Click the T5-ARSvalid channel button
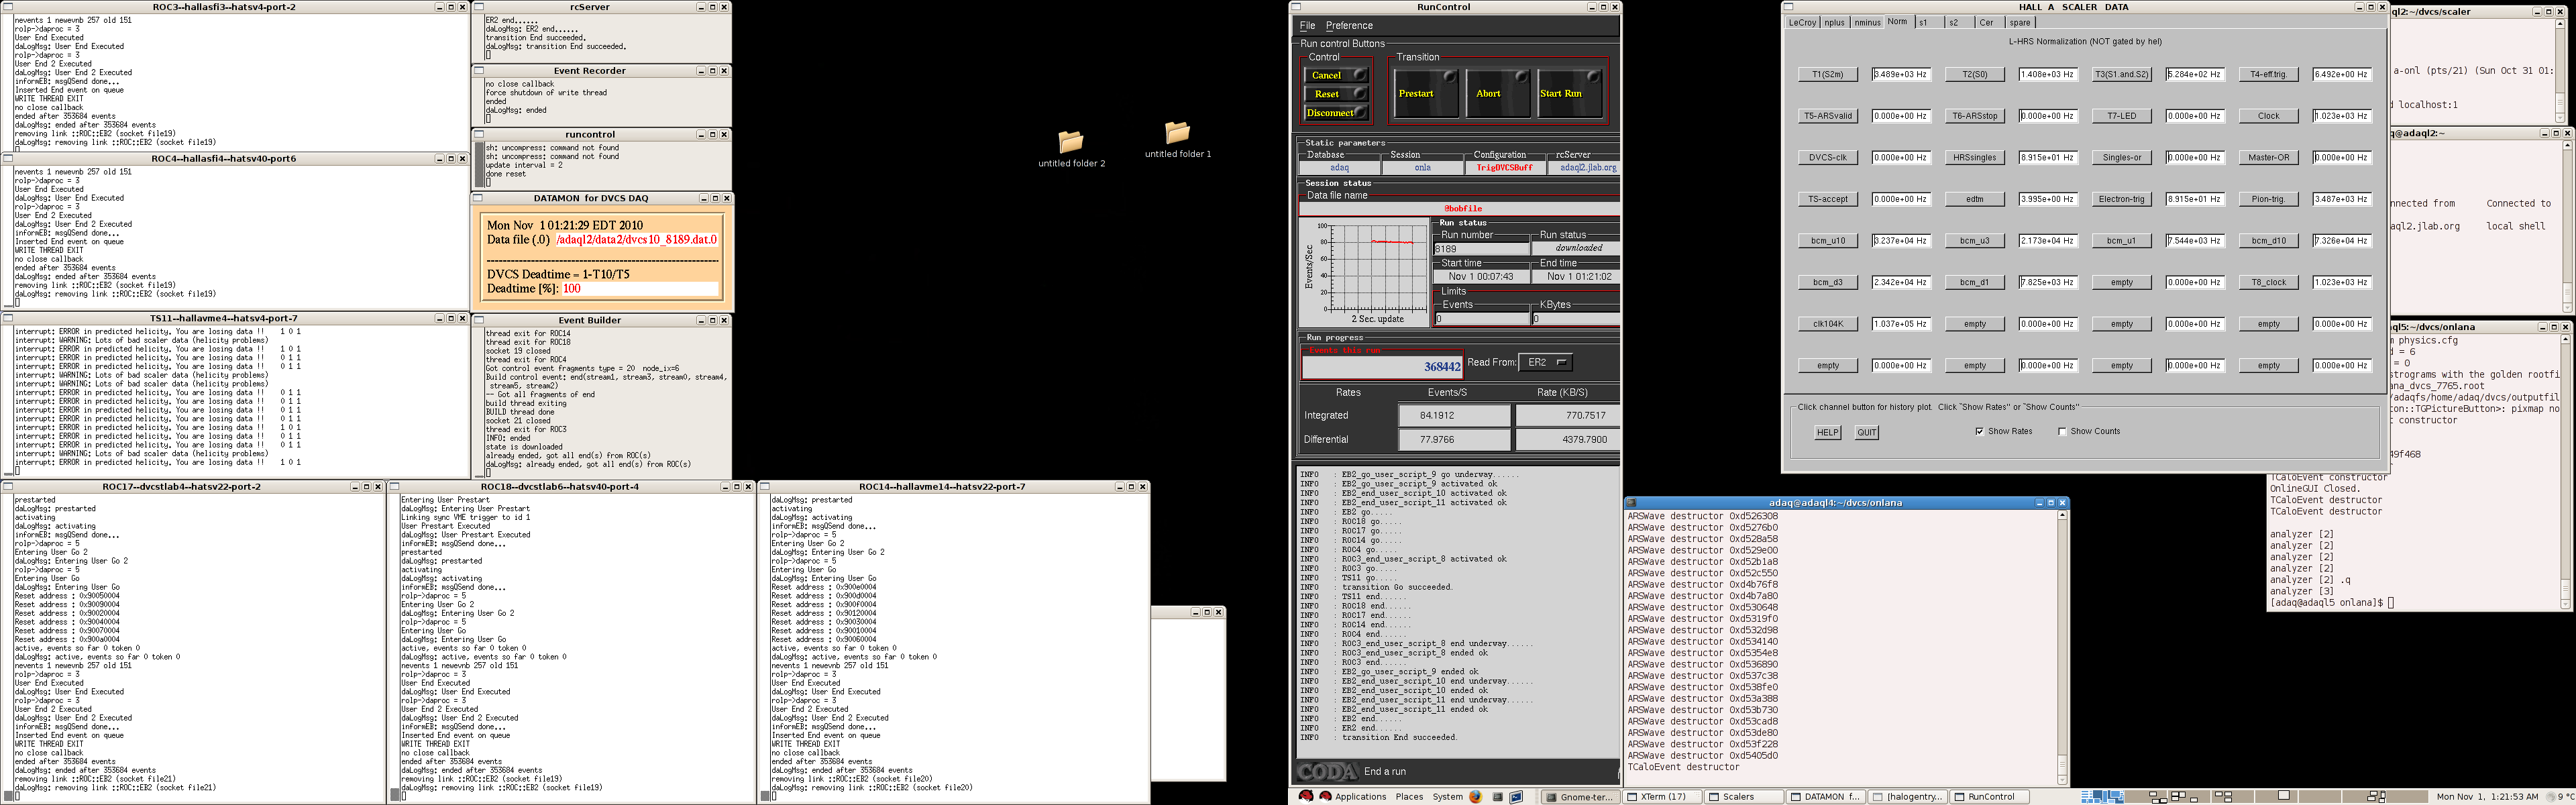2576x805 pixels. coord(1828,116)
